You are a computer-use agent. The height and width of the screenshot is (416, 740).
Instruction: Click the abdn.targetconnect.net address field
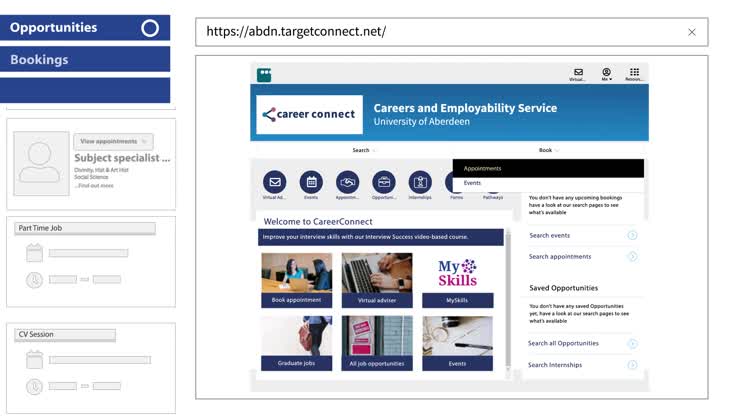coord(452,32)
